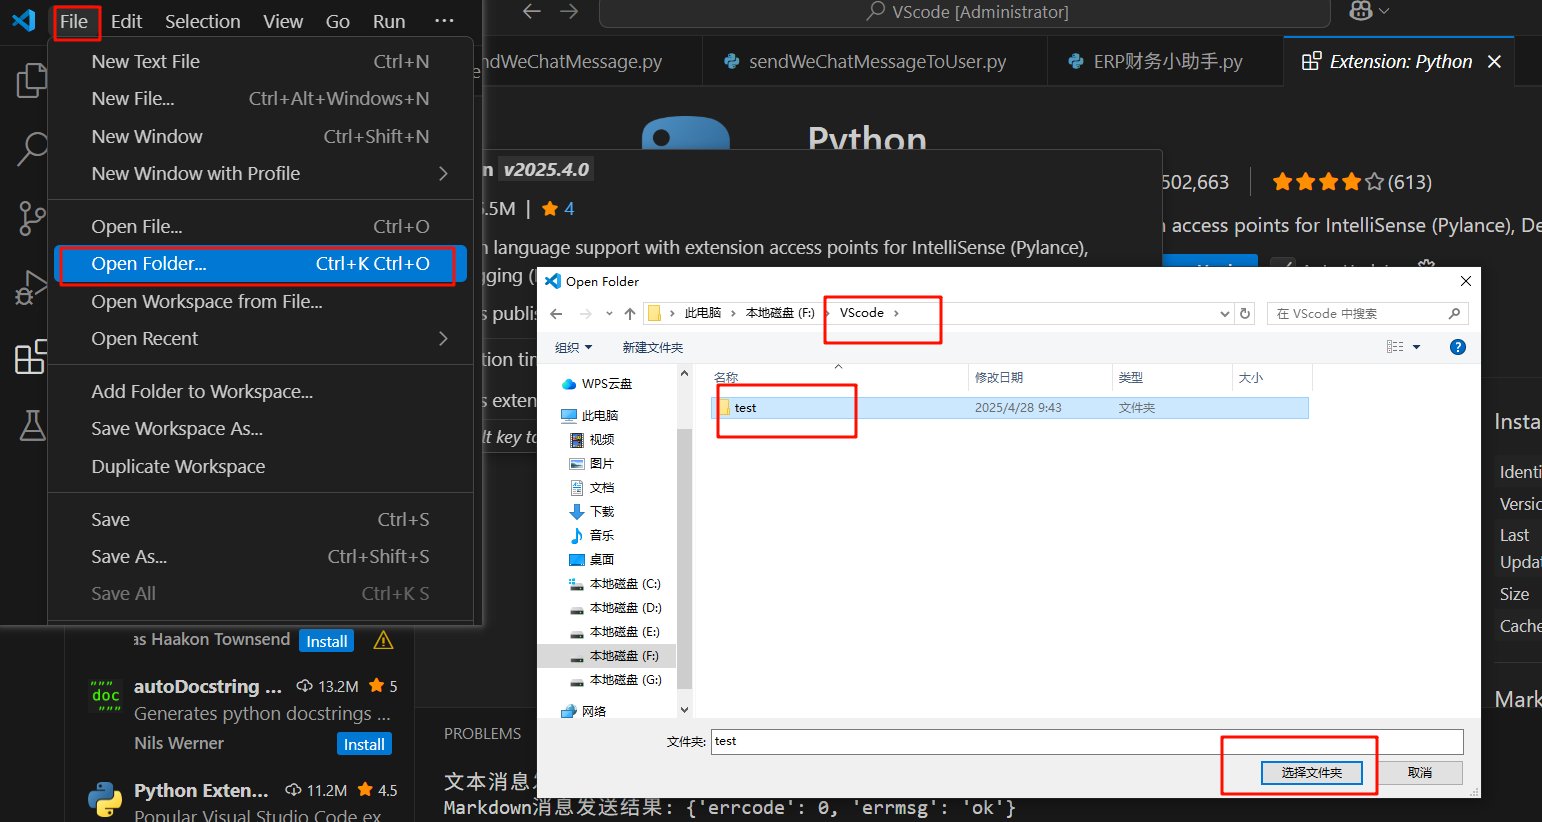The image size is (1542, 822).
Task: Expand address bar history dropdown
Action: (x=1225, y=314)
